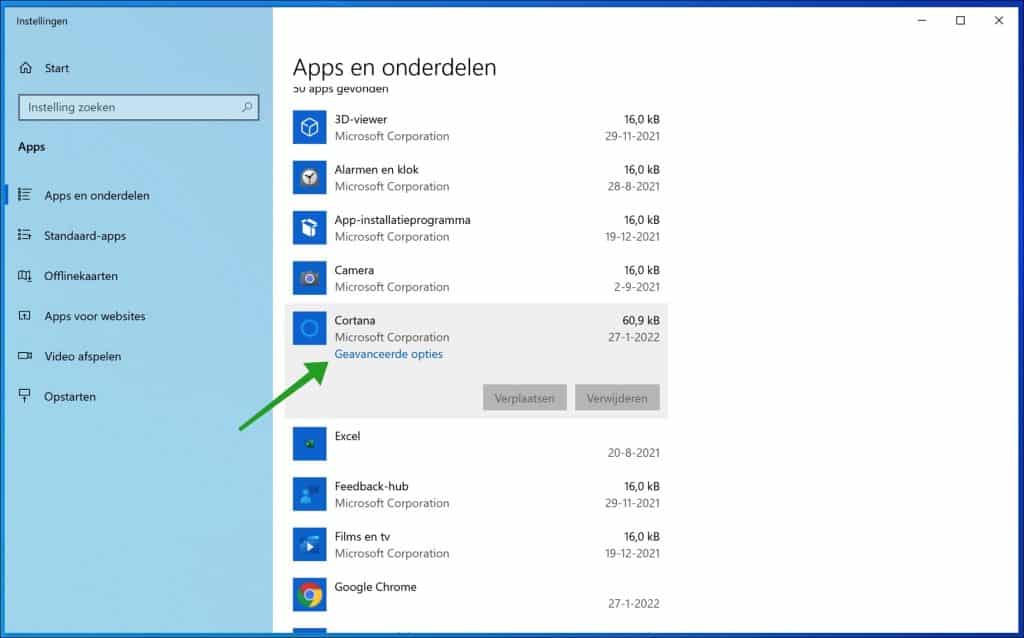Click the Offlinekaarten map icon
The height and width of the screenshot is (638, 1024).
coord(24,276)
